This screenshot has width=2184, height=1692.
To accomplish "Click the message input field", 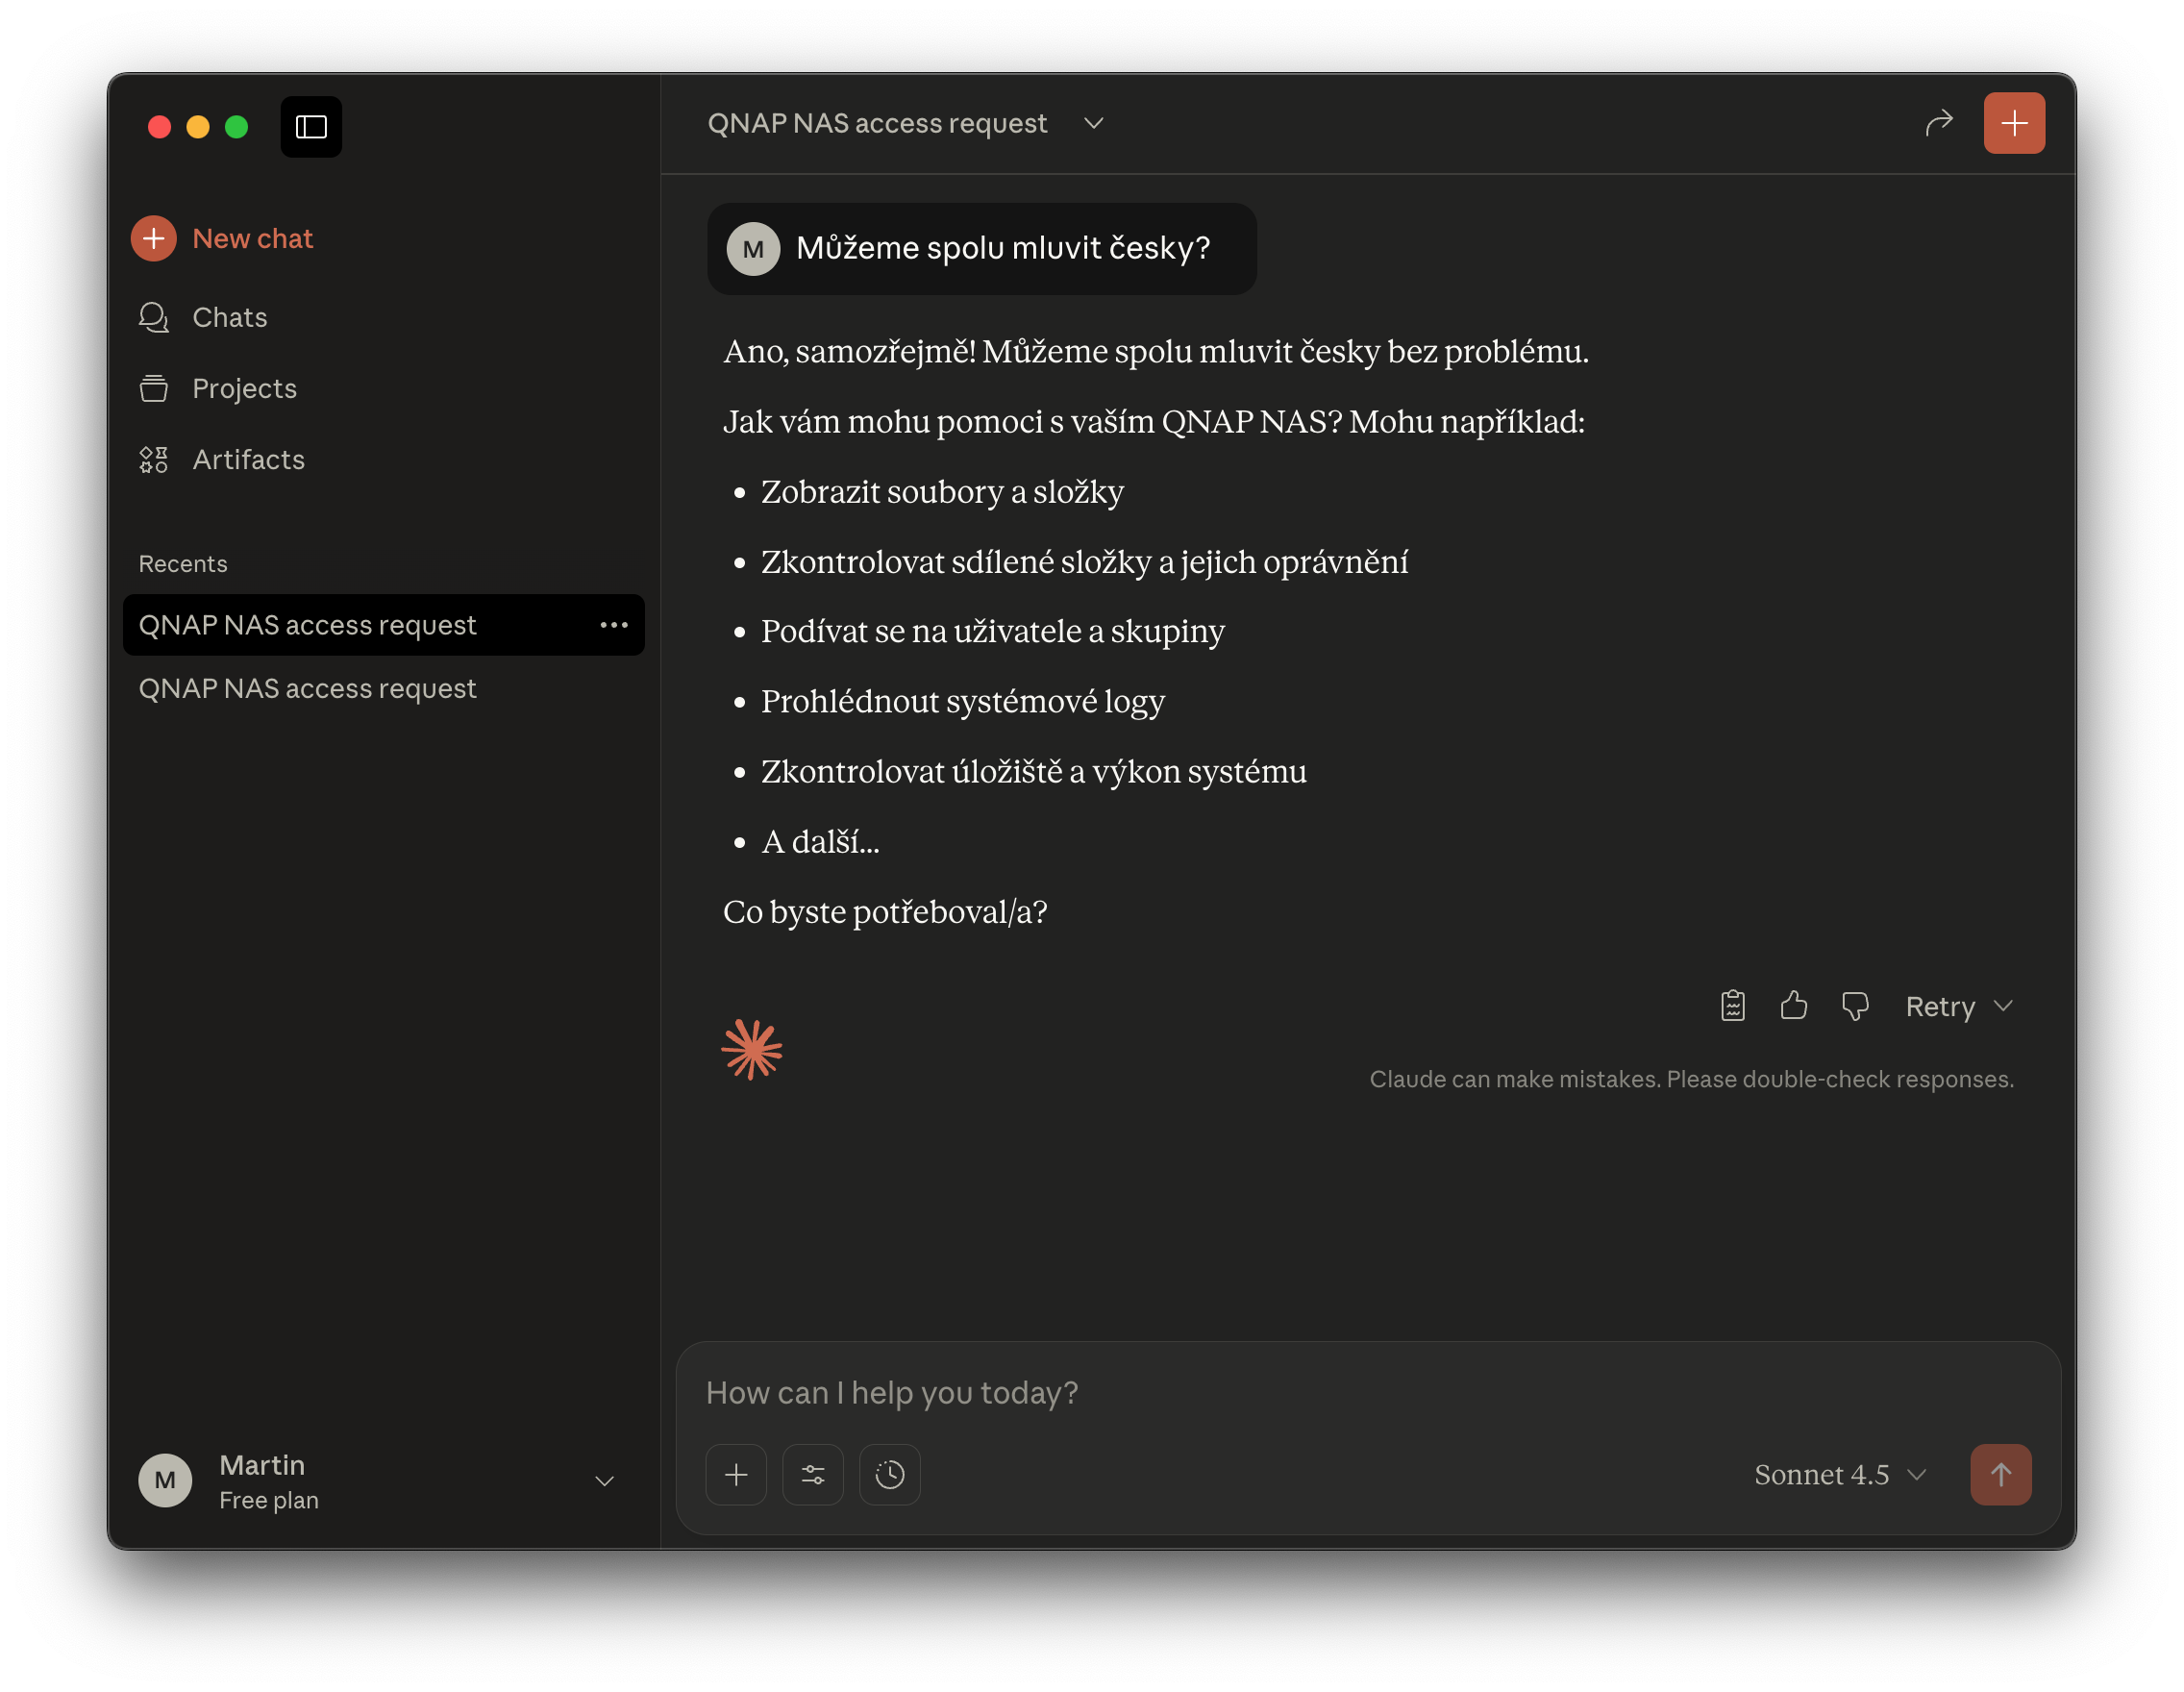I will 1300,1392.
